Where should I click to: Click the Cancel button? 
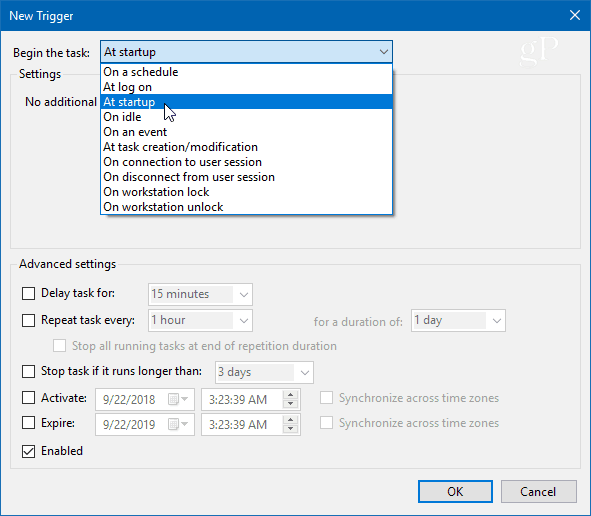pos(539,492)
